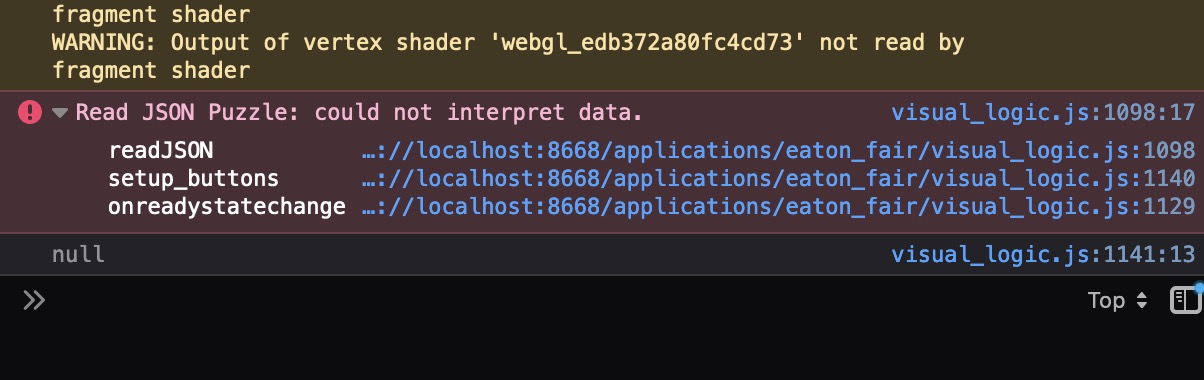Click the red error exclamation icon
Screen dimensions: 1204x380
tap(30, 113)
